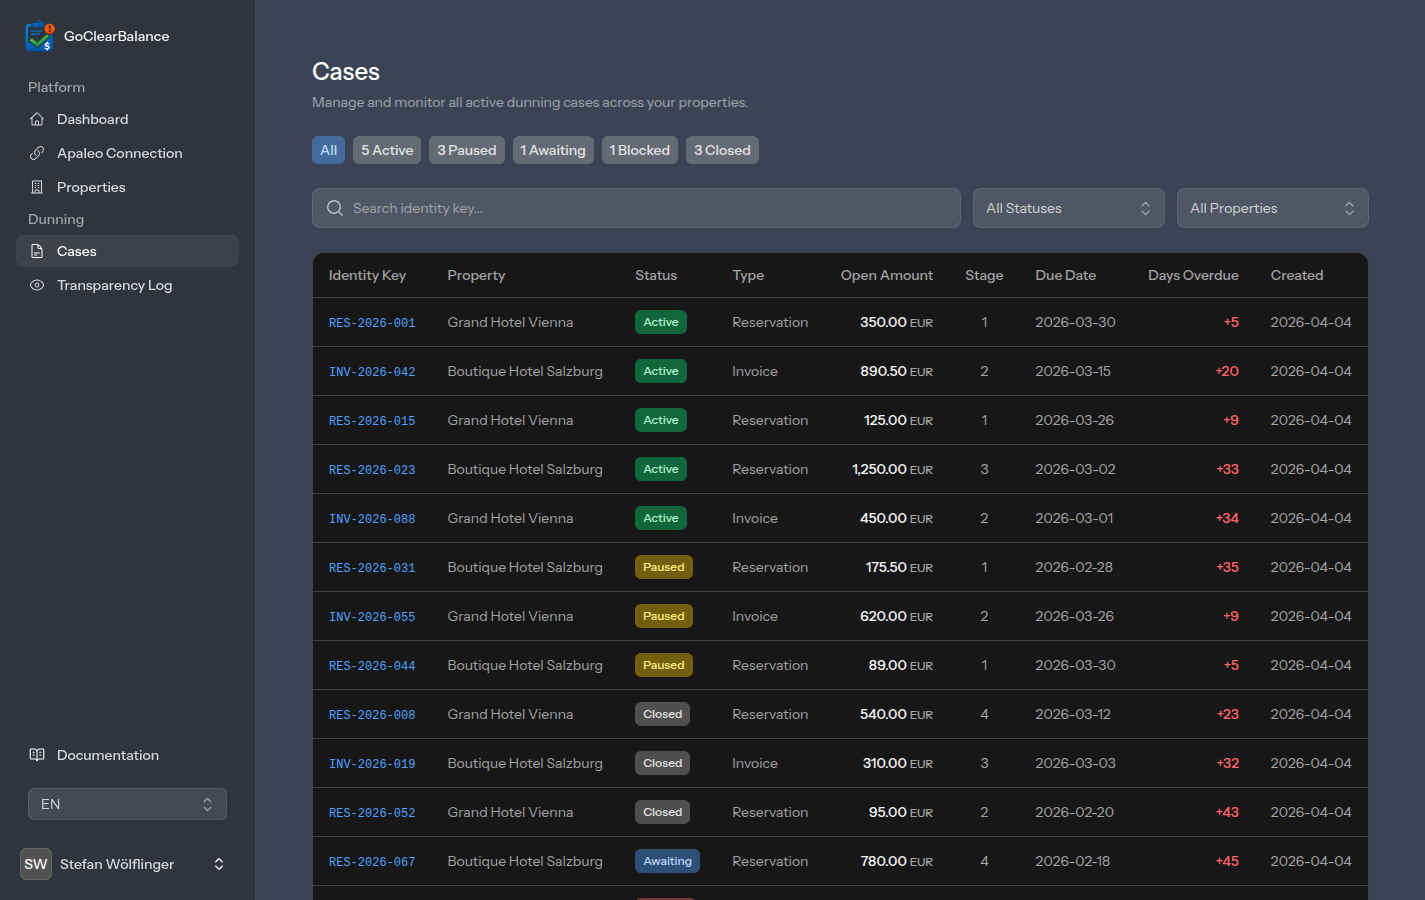Click due date 2026-02-20

pyautogui.click(x=1074, y=812)
